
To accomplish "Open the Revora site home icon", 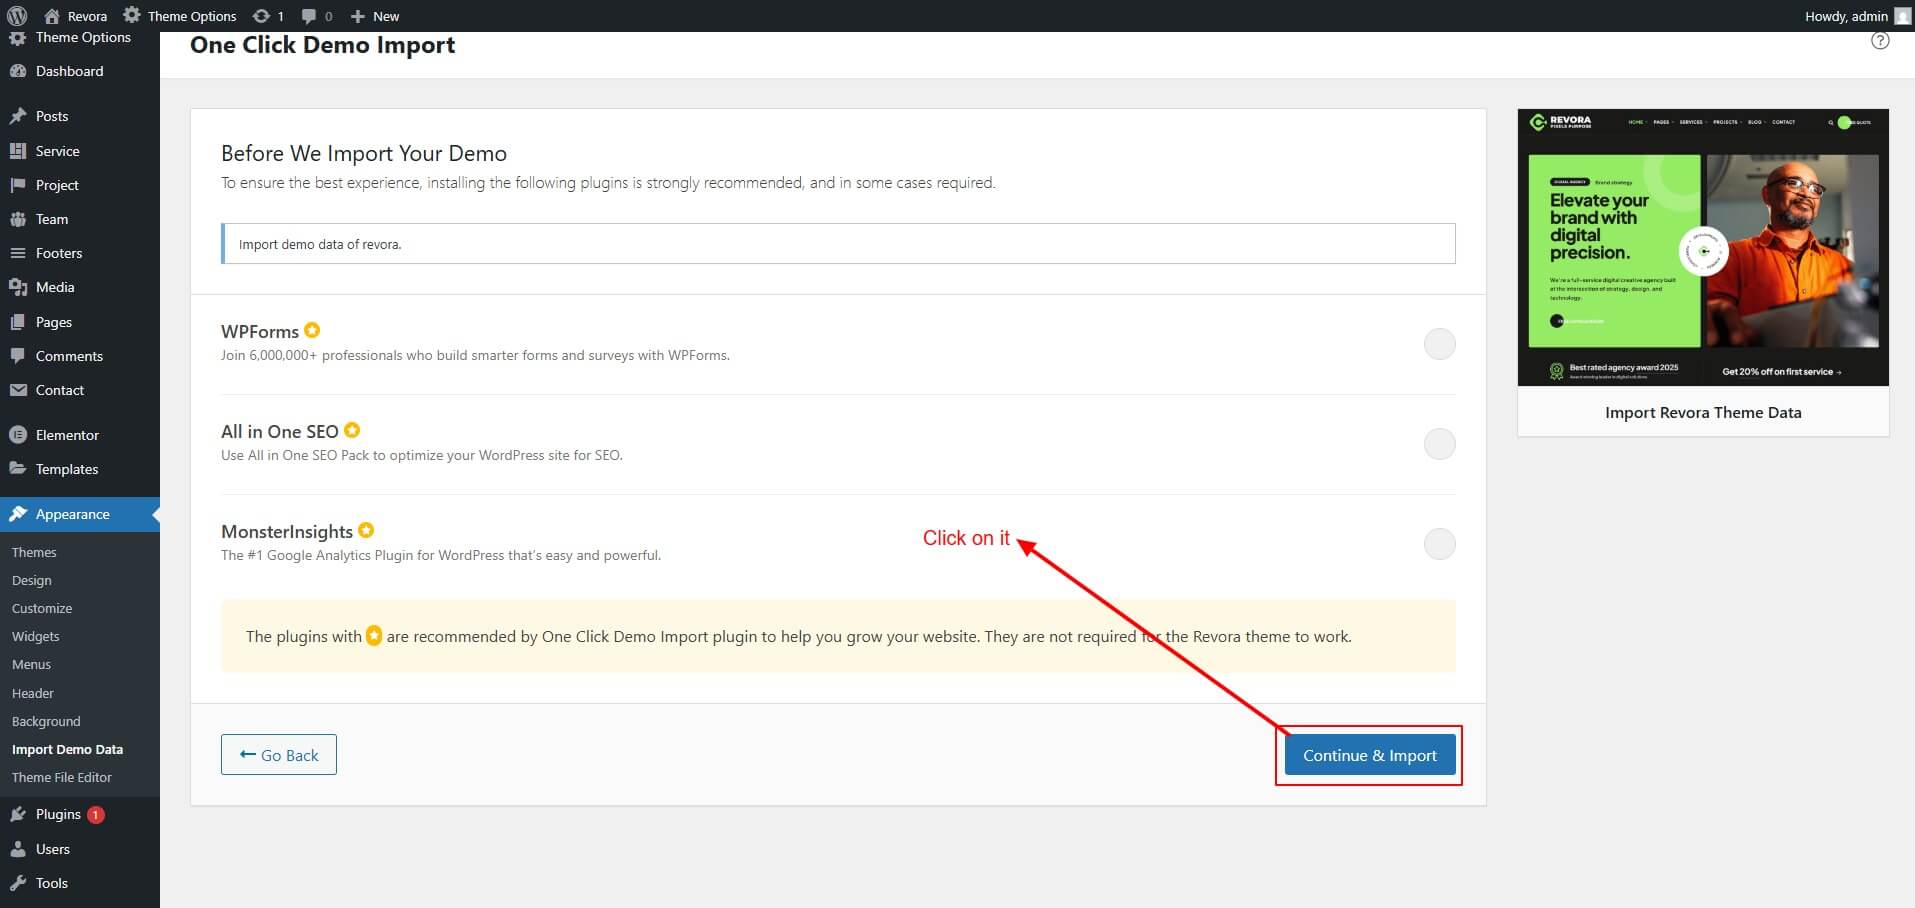I will coord(52,16).
